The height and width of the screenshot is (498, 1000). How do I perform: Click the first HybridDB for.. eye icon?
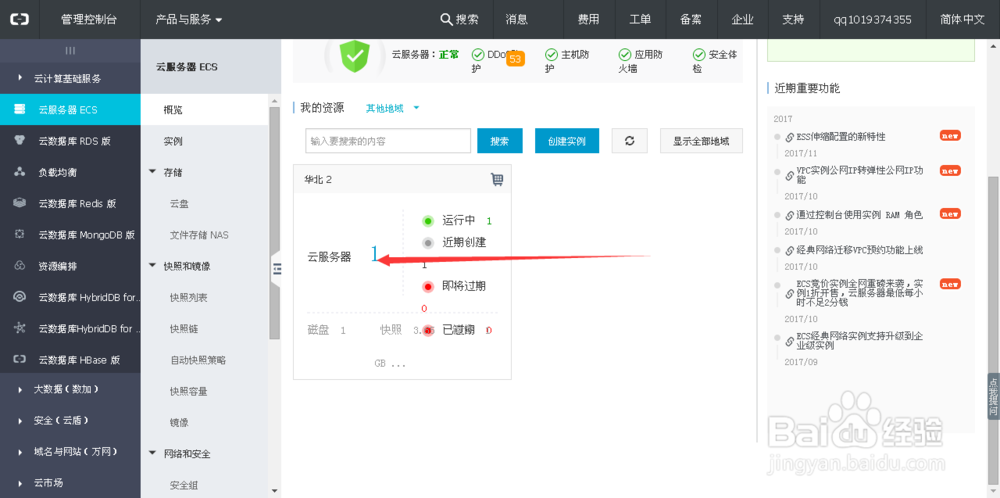[x=19, y=297]
